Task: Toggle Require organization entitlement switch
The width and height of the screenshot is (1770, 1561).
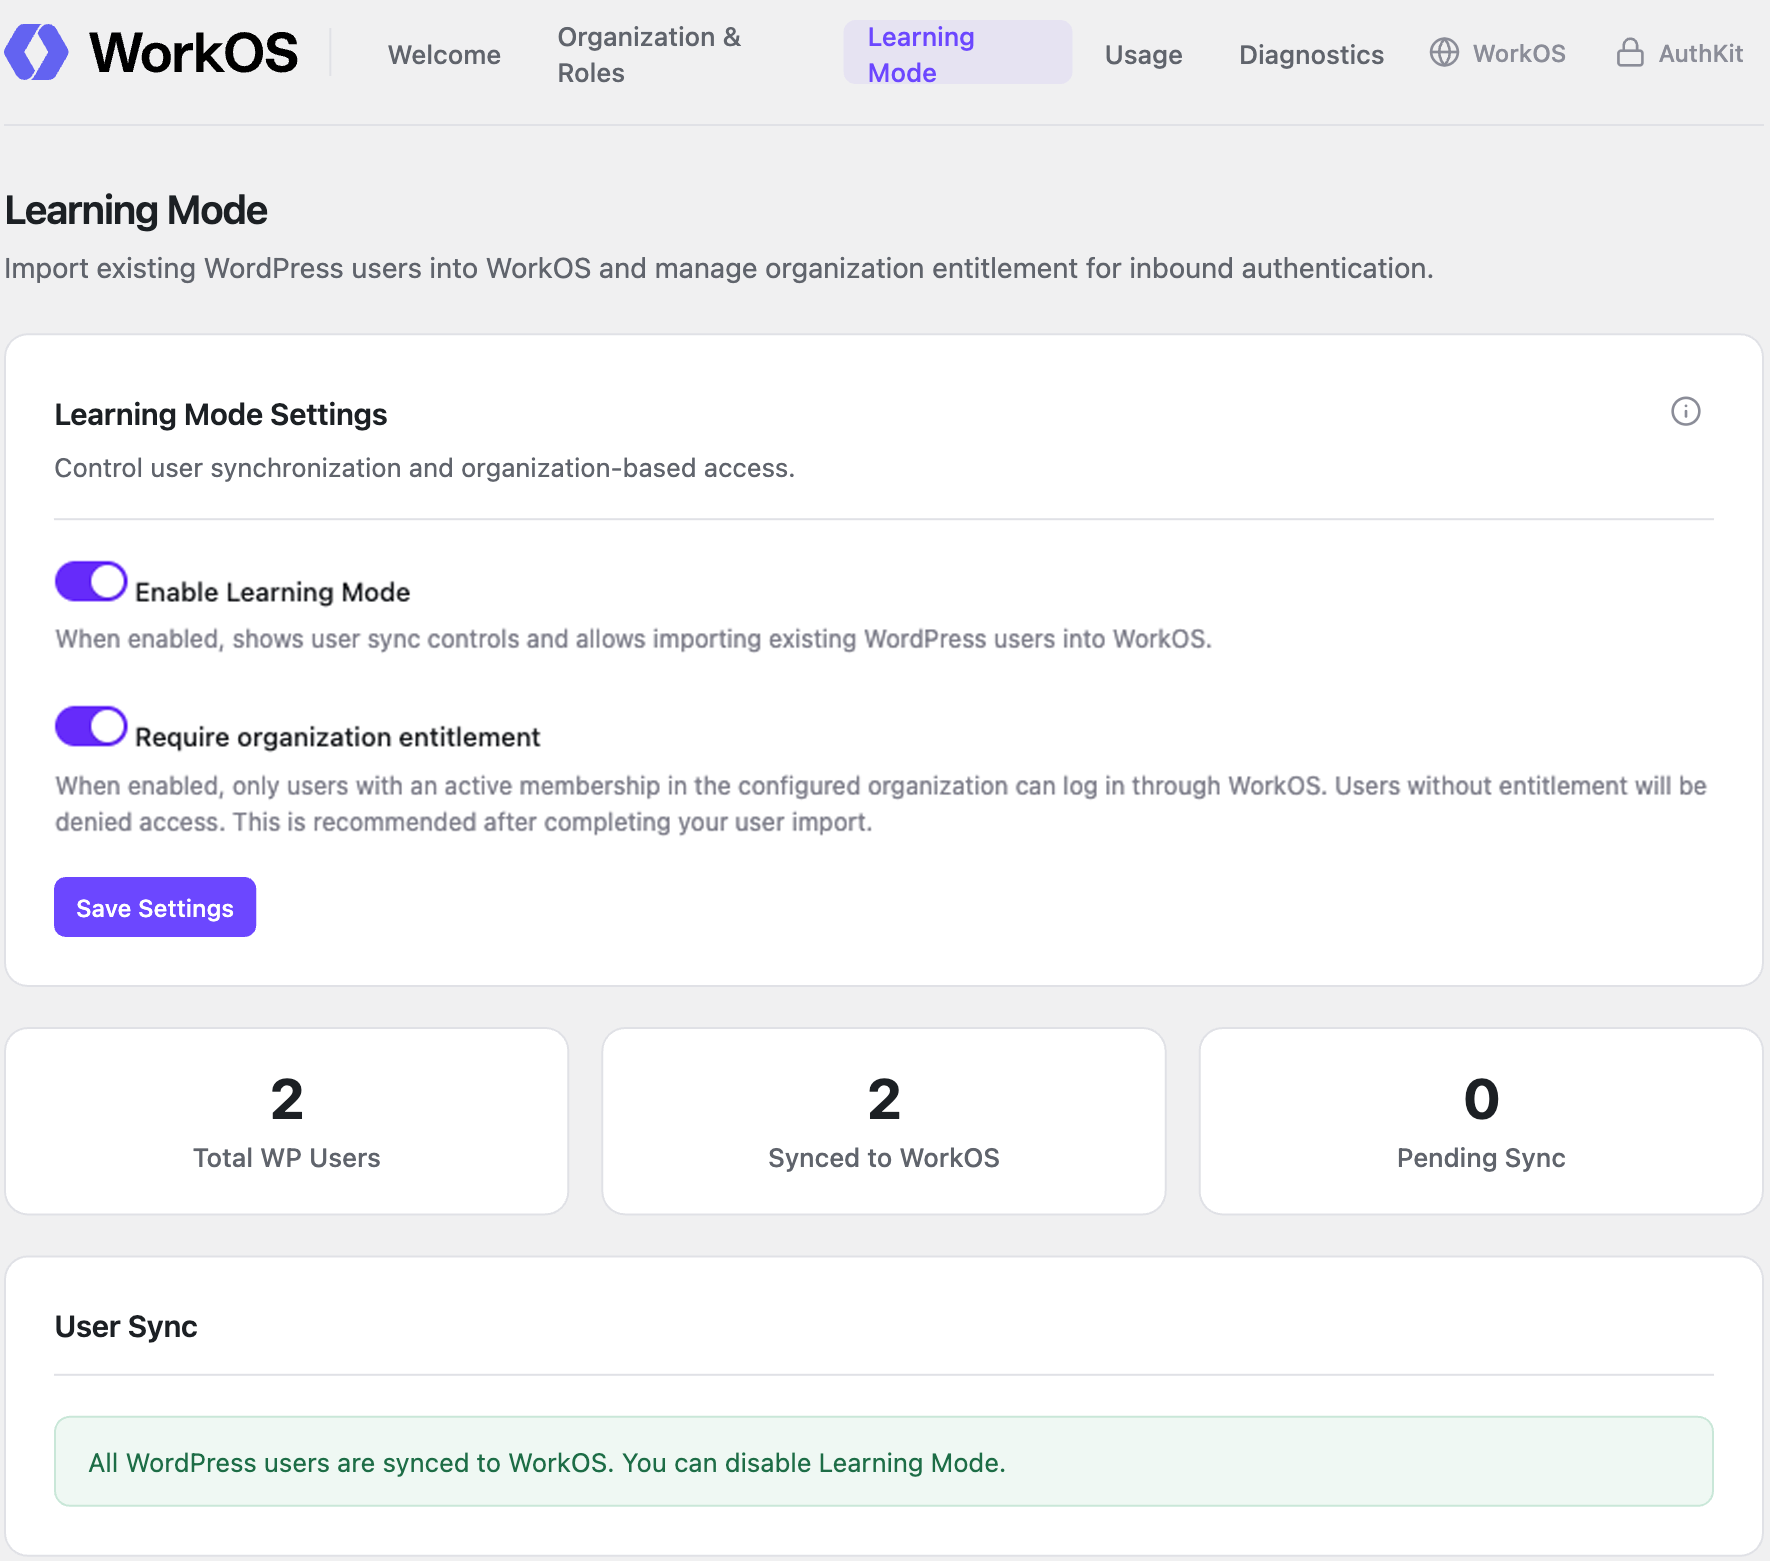Action: click(91, 726)
